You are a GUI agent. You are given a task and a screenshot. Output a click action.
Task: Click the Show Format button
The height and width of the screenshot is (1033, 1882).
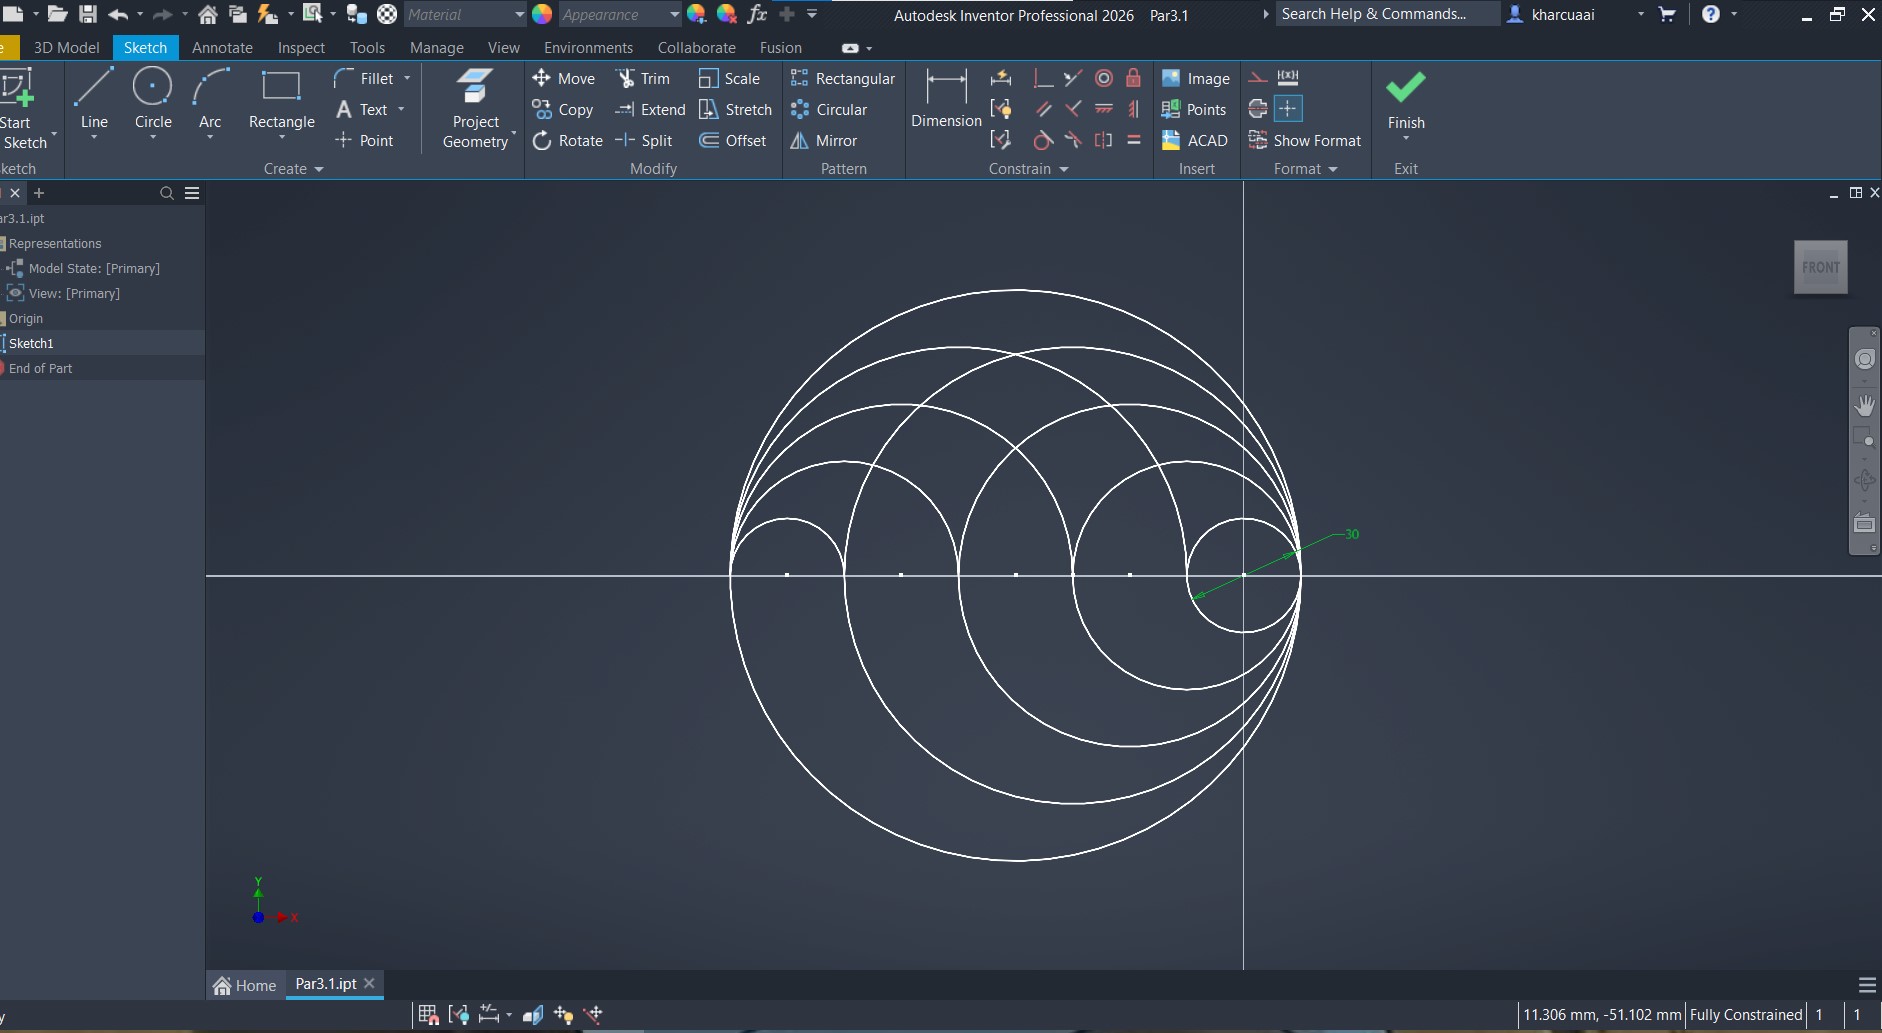tap(1305, 141)
